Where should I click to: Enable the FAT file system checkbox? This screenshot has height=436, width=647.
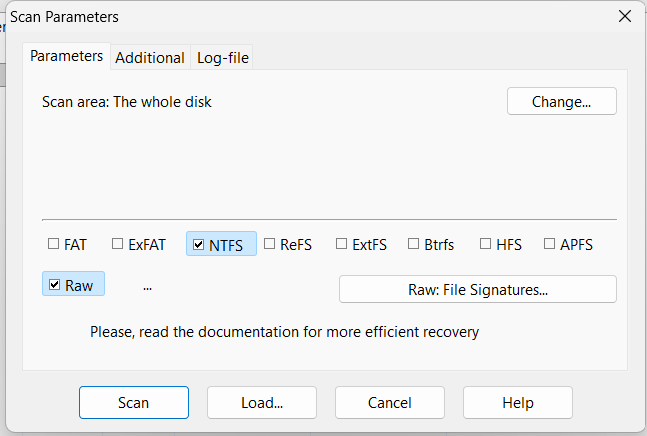point(54,244)
